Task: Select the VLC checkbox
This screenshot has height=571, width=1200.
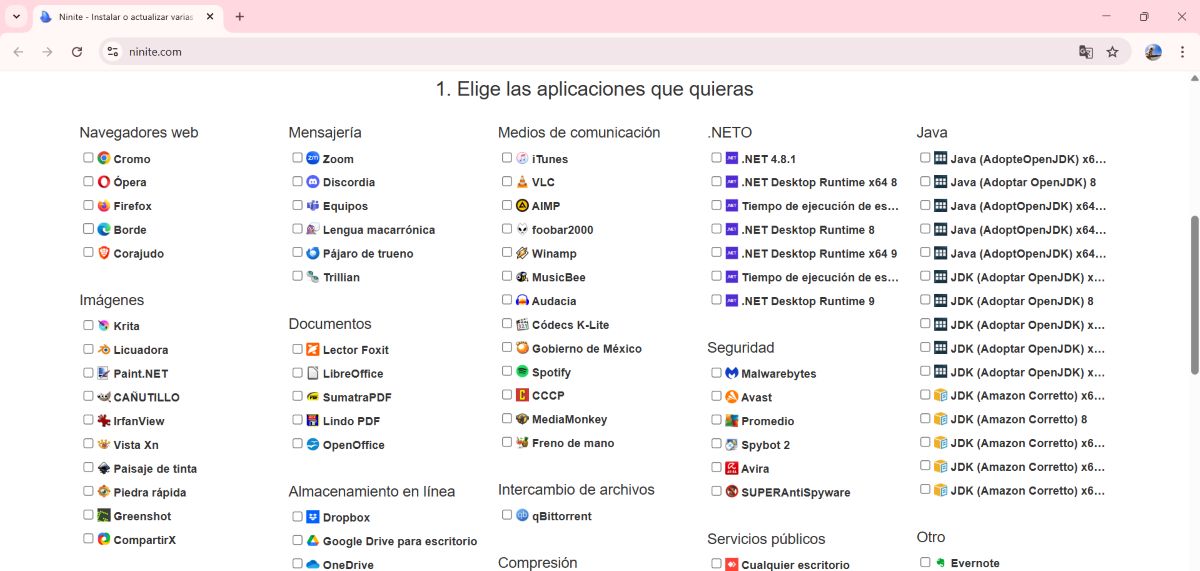Action: (x=507, y=181)
